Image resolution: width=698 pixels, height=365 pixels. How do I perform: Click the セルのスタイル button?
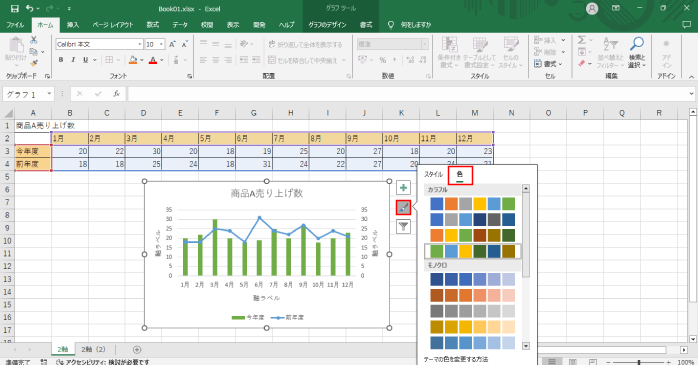510,52
